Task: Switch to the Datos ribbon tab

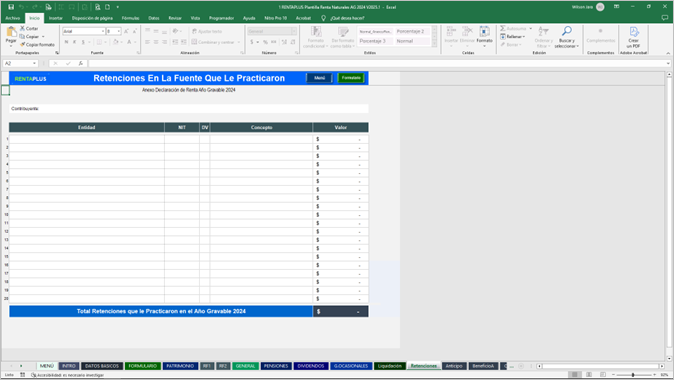Action: [153, 18]
